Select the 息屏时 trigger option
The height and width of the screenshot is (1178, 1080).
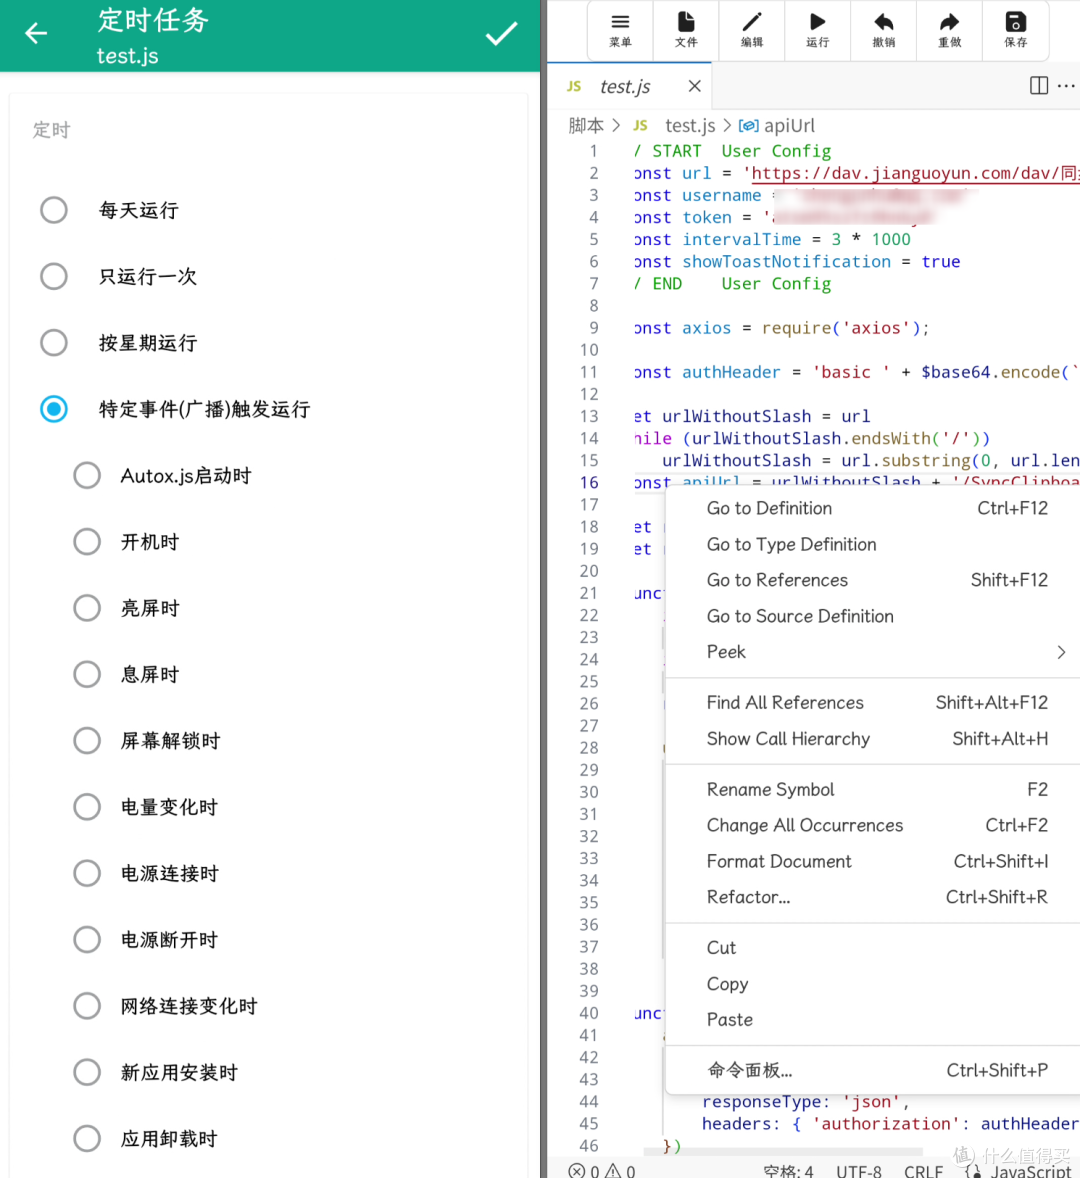click(87, 674)
